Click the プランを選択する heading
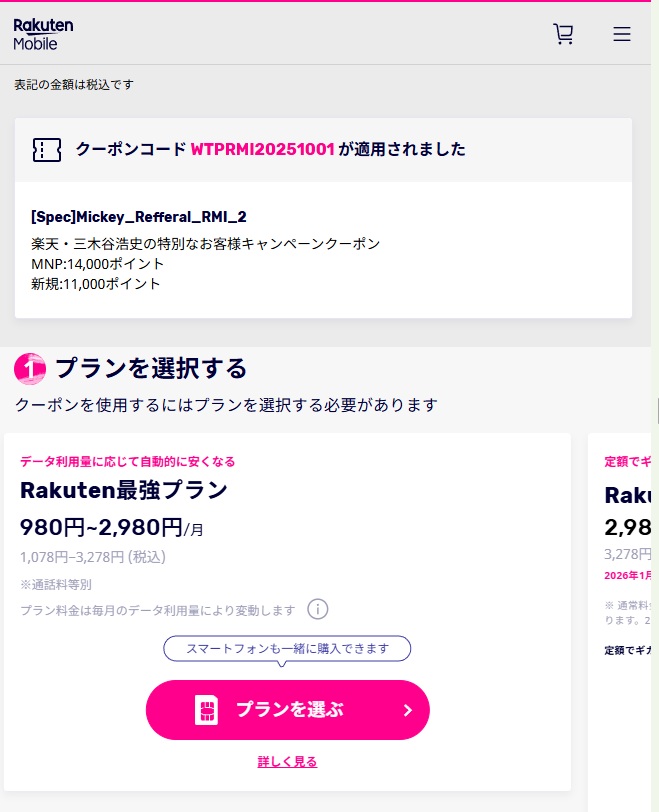The width and height of the screenshot is (659, 812). [x=151, y=368]
